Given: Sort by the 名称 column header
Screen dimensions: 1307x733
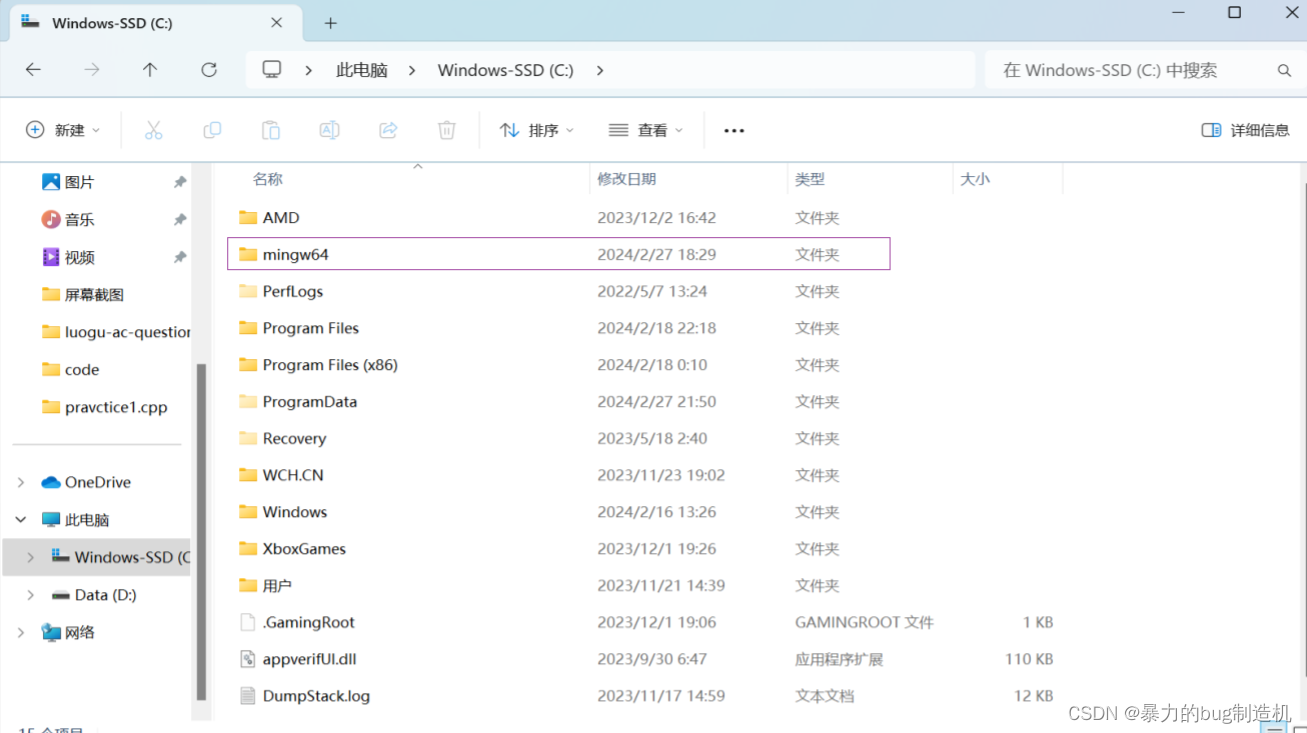Looking at the screenshot, I should (268, 179).
